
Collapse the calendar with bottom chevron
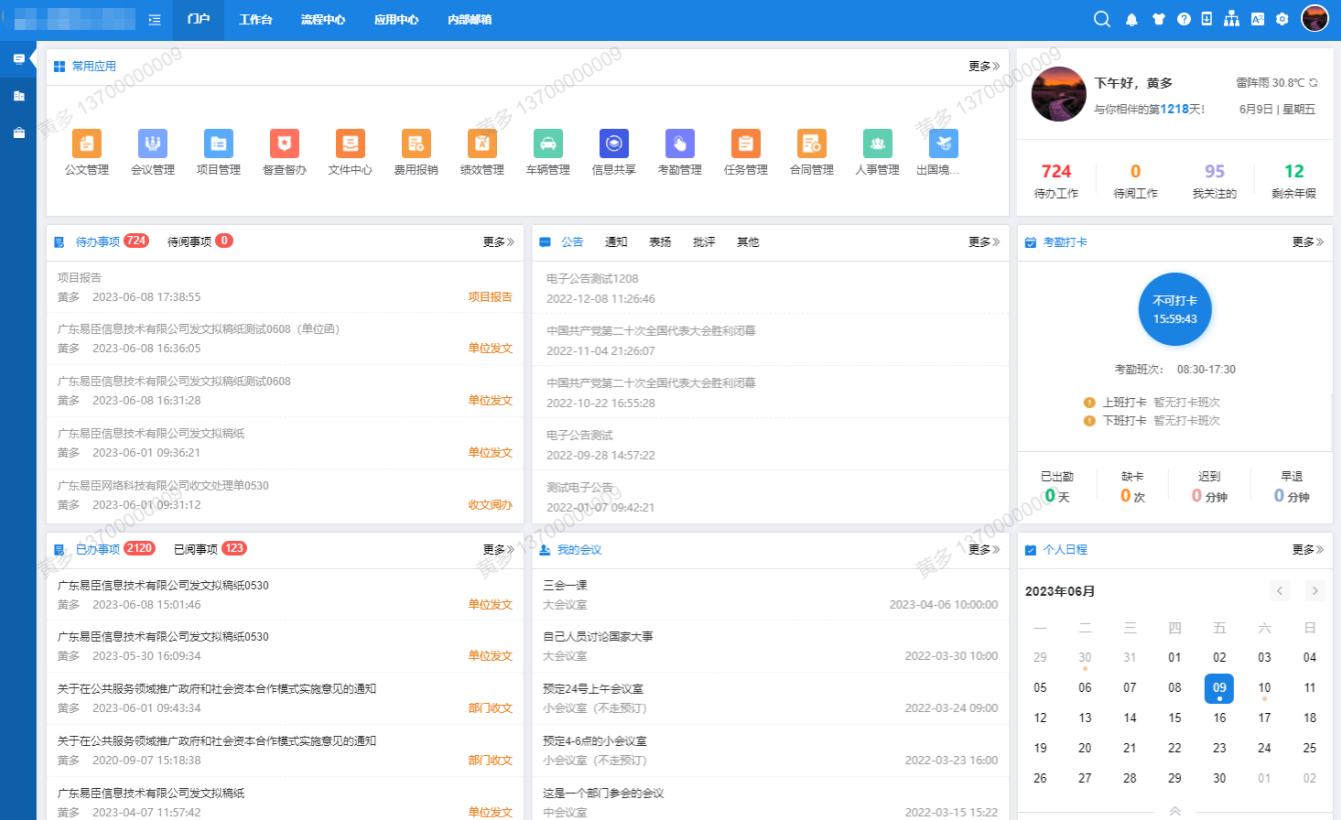[1175, 811]
